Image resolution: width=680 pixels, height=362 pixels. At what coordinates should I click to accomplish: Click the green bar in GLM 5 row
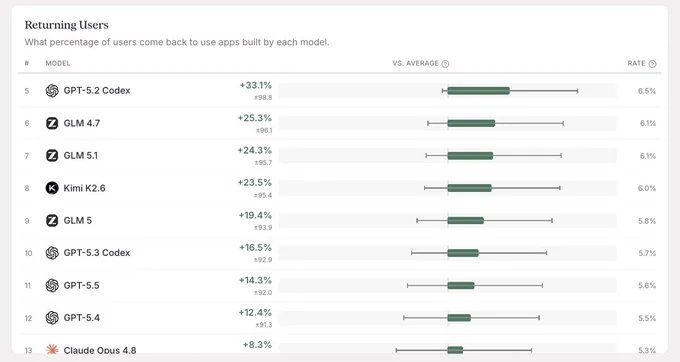[x=466, y=221]
